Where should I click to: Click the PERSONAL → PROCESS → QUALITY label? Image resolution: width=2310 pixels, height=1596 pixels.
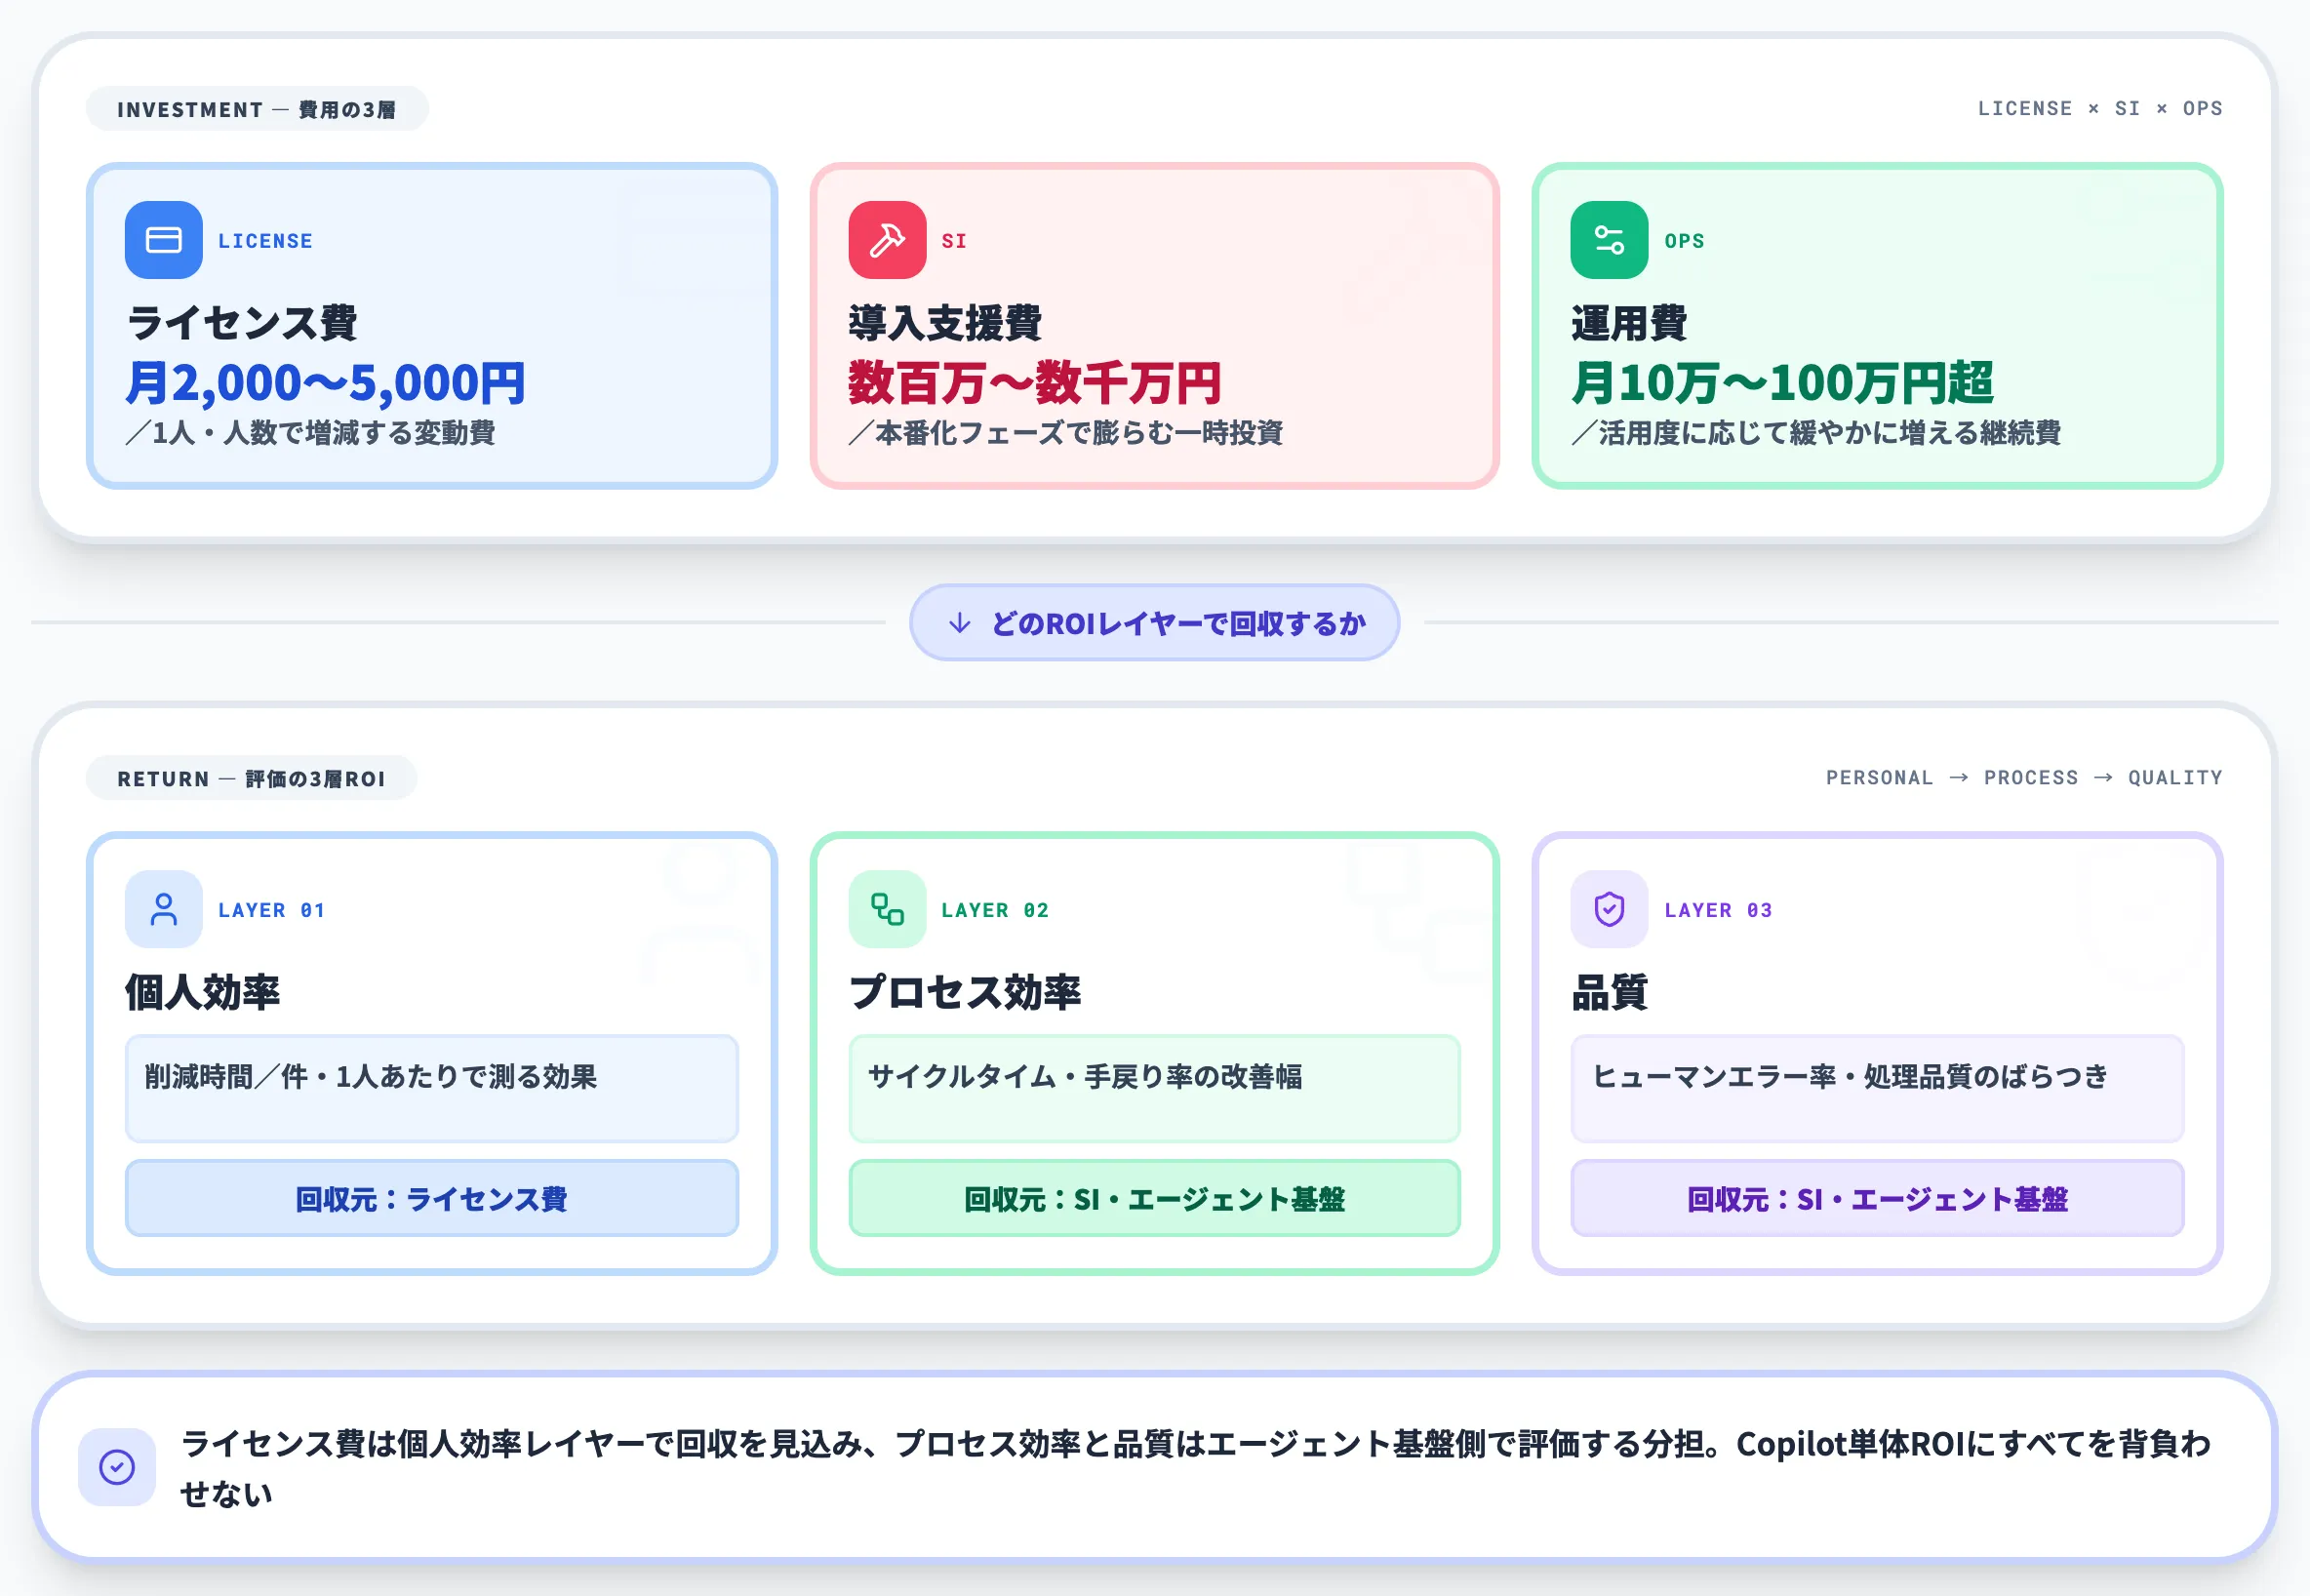[2024, 777]
